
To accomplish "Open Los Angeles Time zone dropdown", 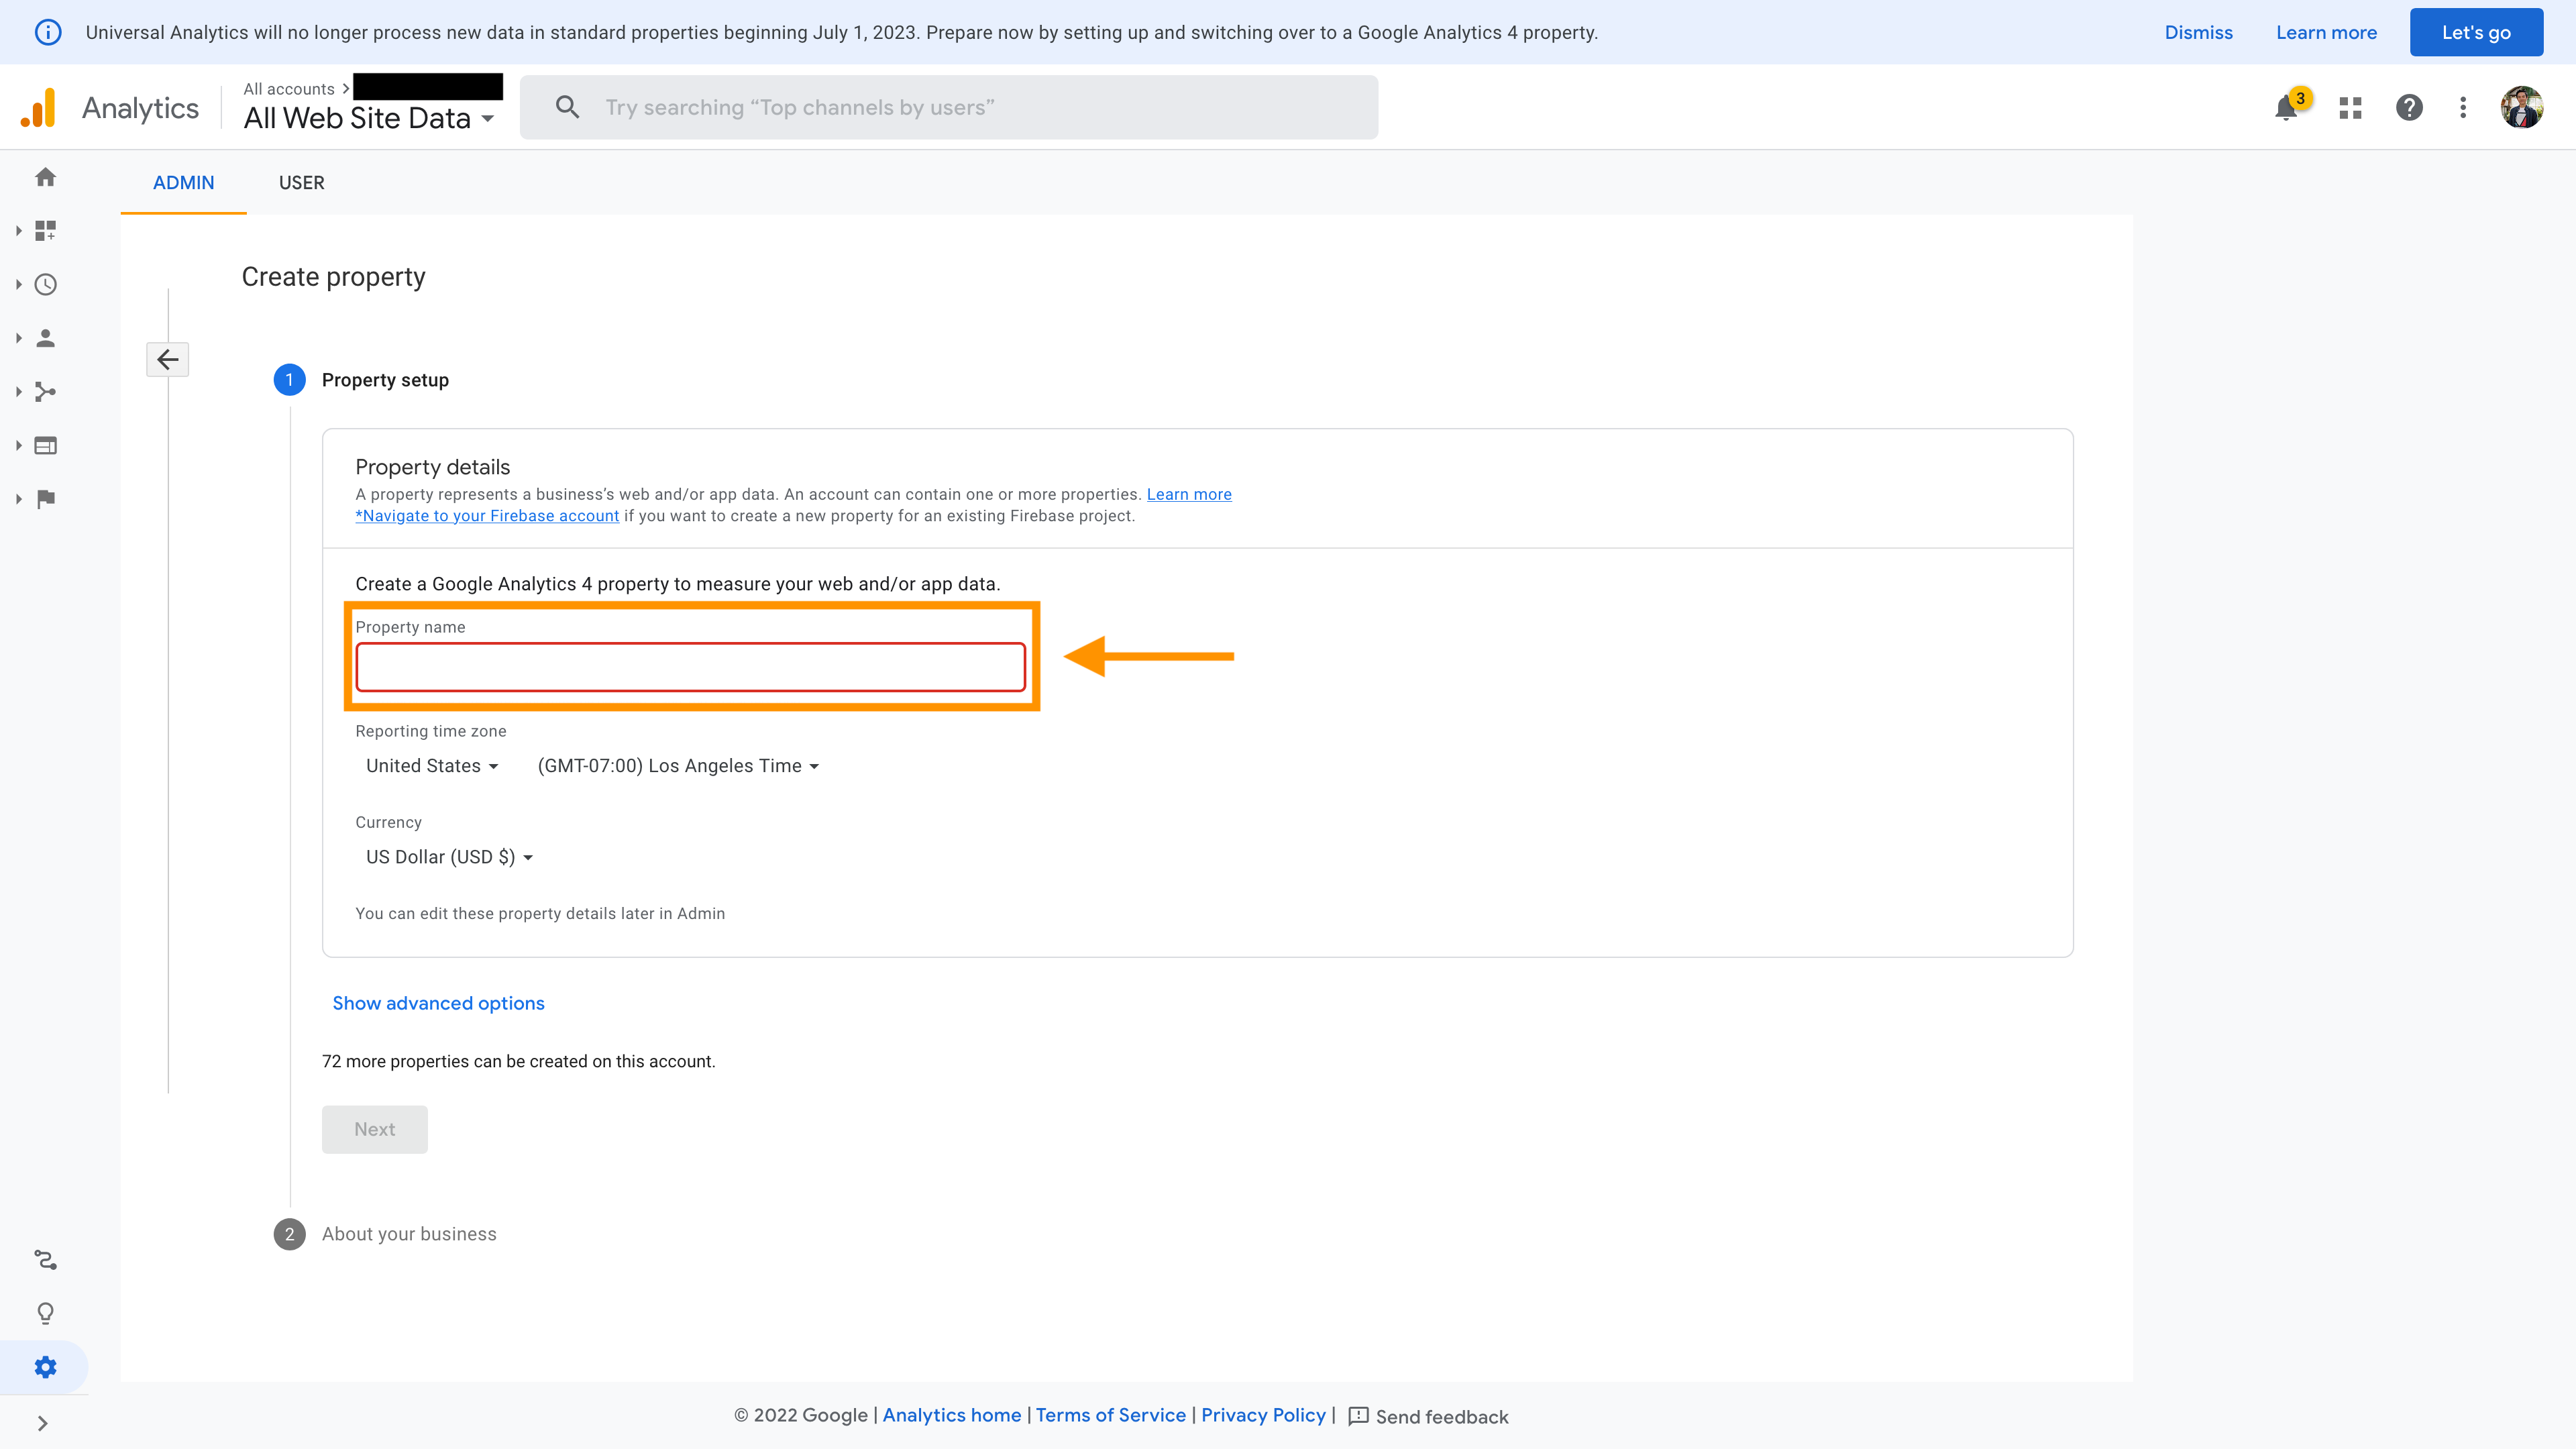I will click(x=678, y=766).
